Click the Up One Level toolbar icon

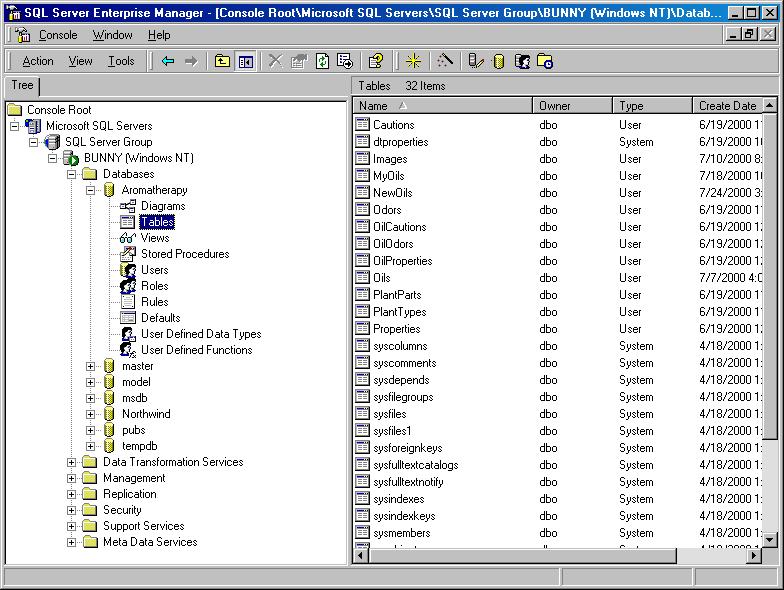(x=222, y=61)
